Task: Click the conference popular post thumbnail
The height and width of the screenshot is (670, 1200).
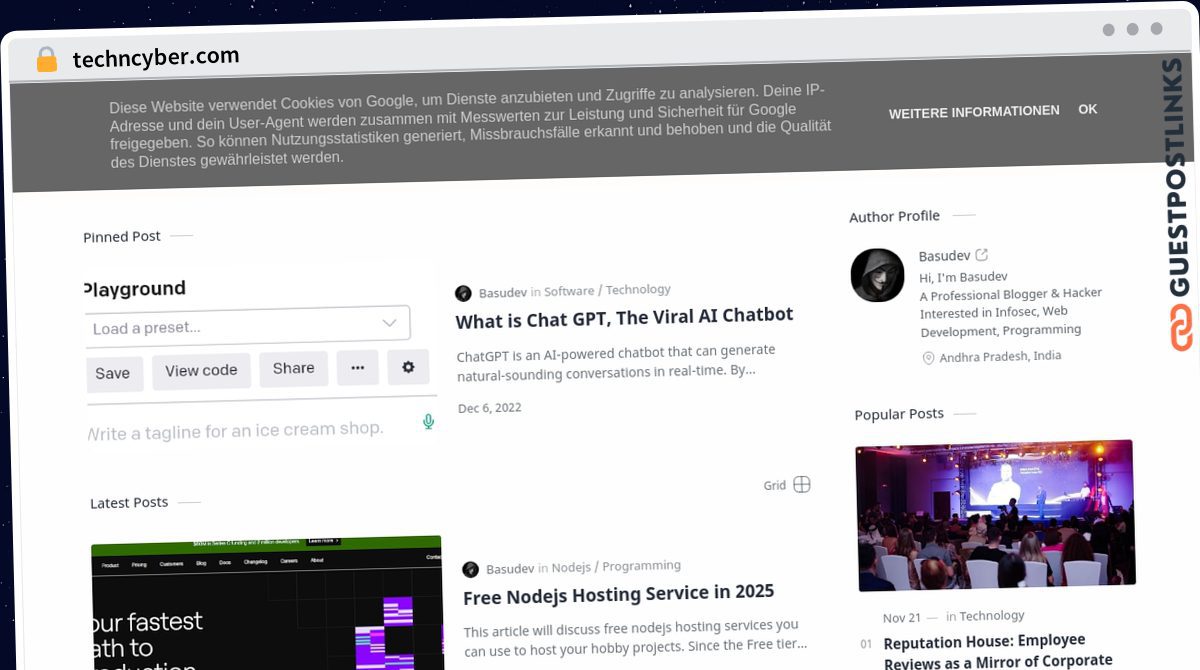Action: (995, 514)
